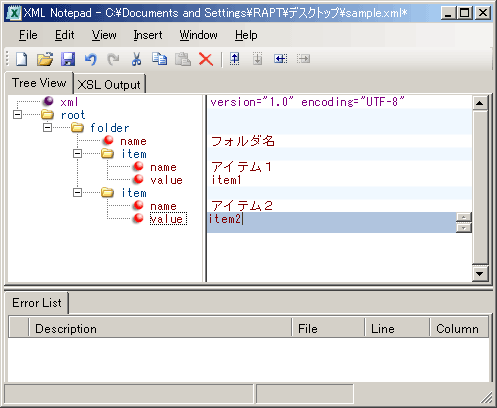Screen dimensions: 497x408
Task: Click the アイテム１ value text
Action: (x=242, y=167)
